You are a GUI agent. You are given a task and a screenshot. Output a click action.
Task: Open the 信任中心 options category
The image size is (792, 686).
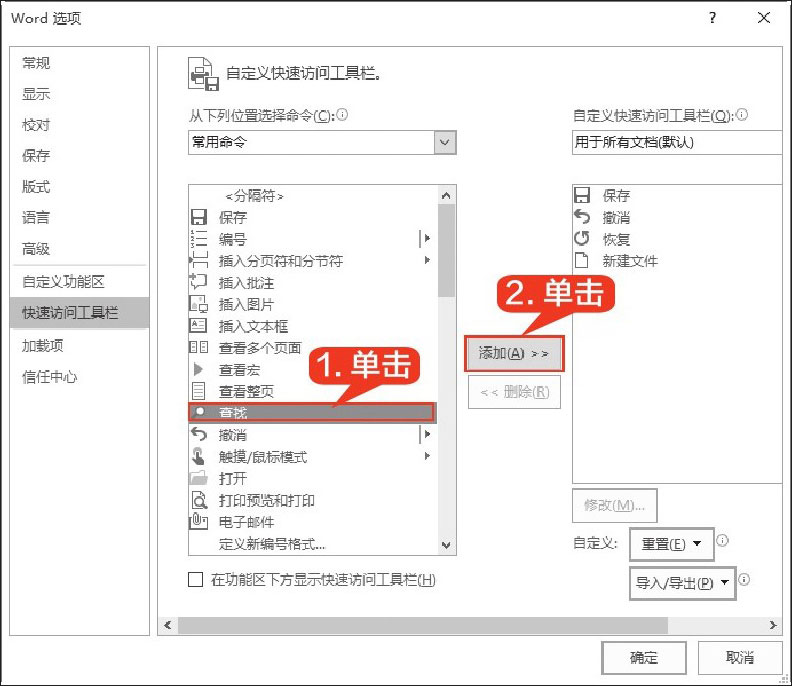point(50,377)
